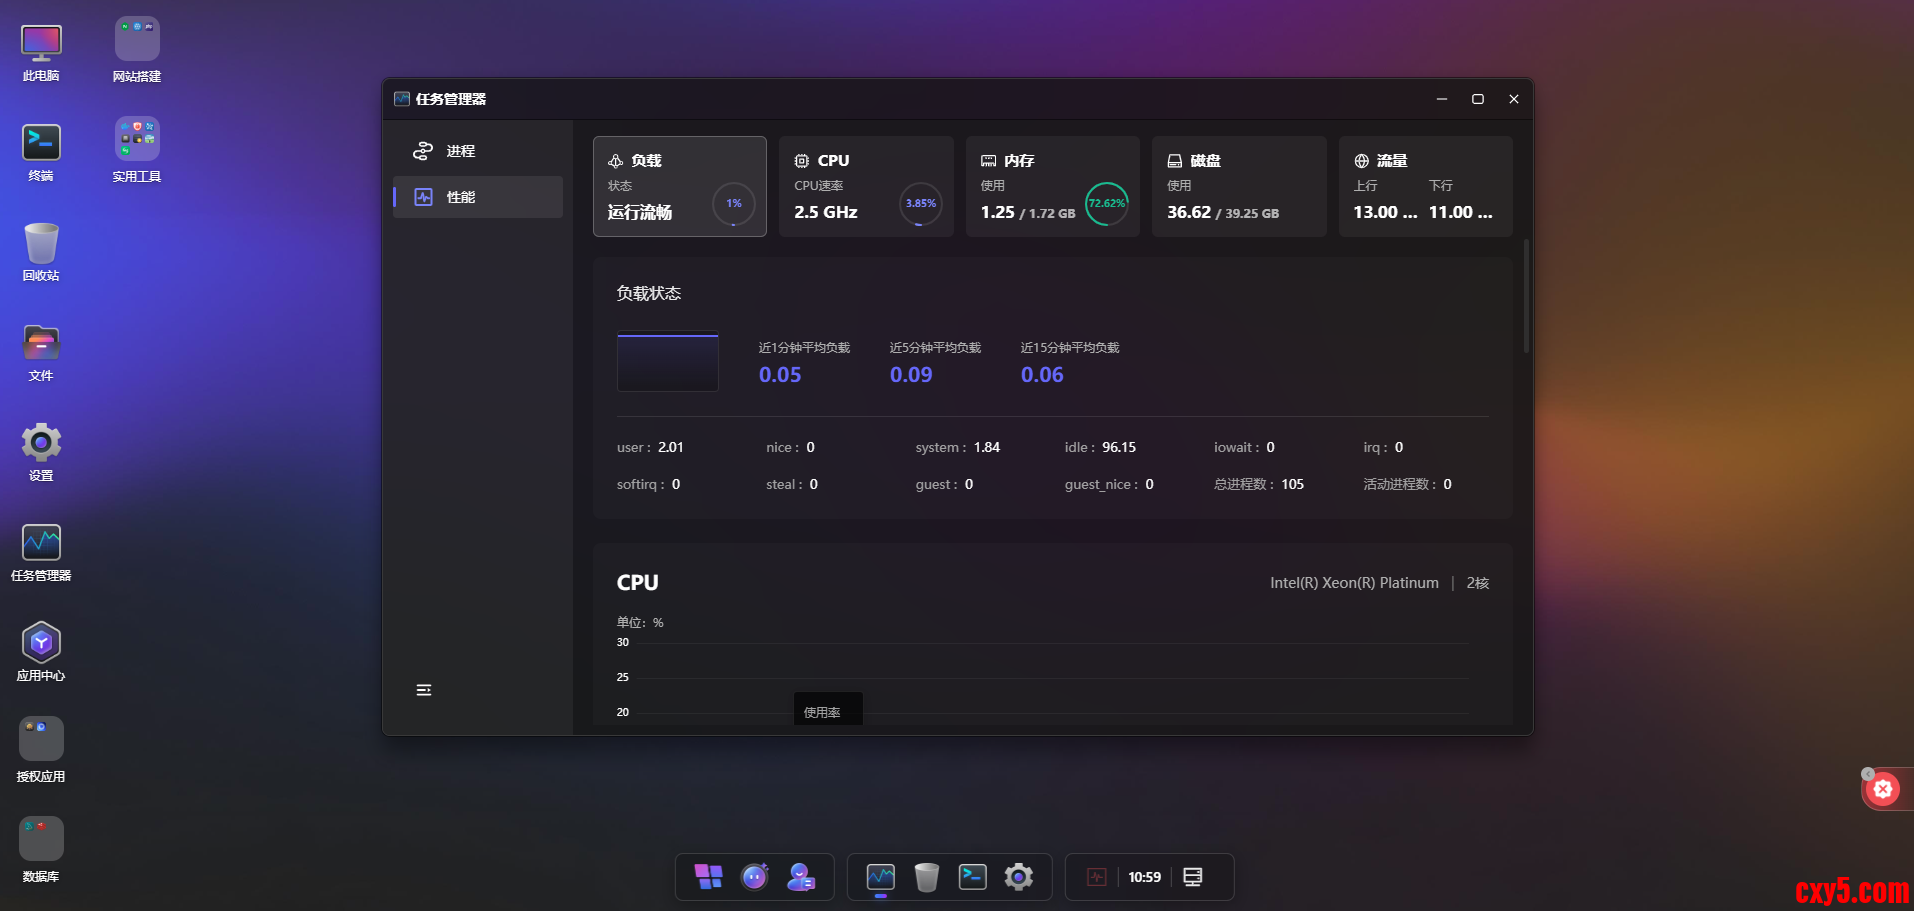Click the start menu icon in dock
1914x911 pixels.
[708, 877]
